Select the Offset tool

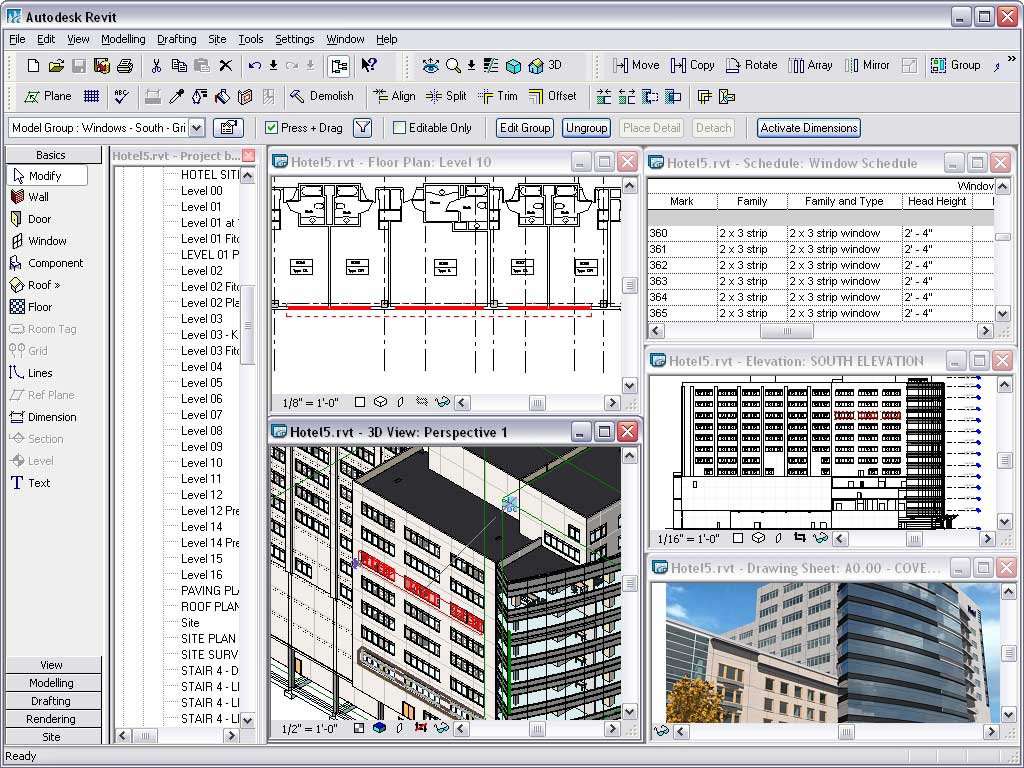[552, 97]
